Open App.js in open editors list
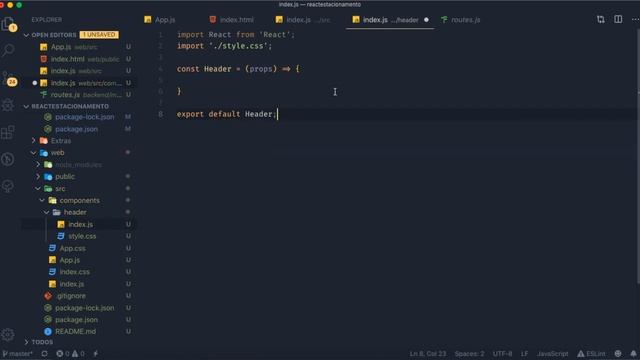Viewport: 640px width, 360px height. pyautogui.click(x=80, y=47)
